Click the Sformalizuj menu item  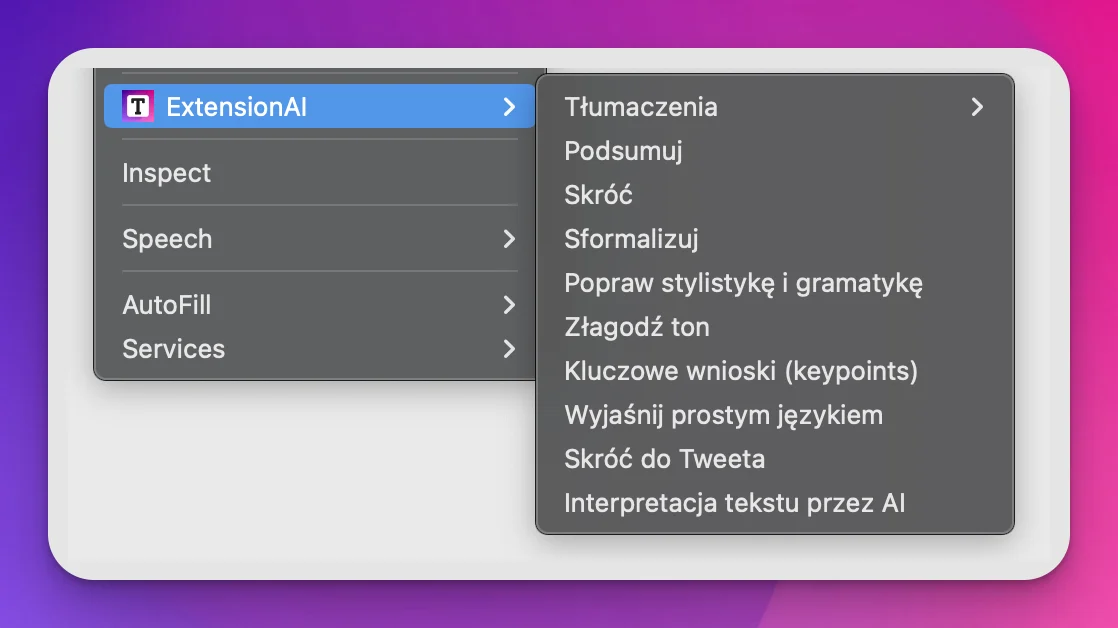tap(631, 239)
